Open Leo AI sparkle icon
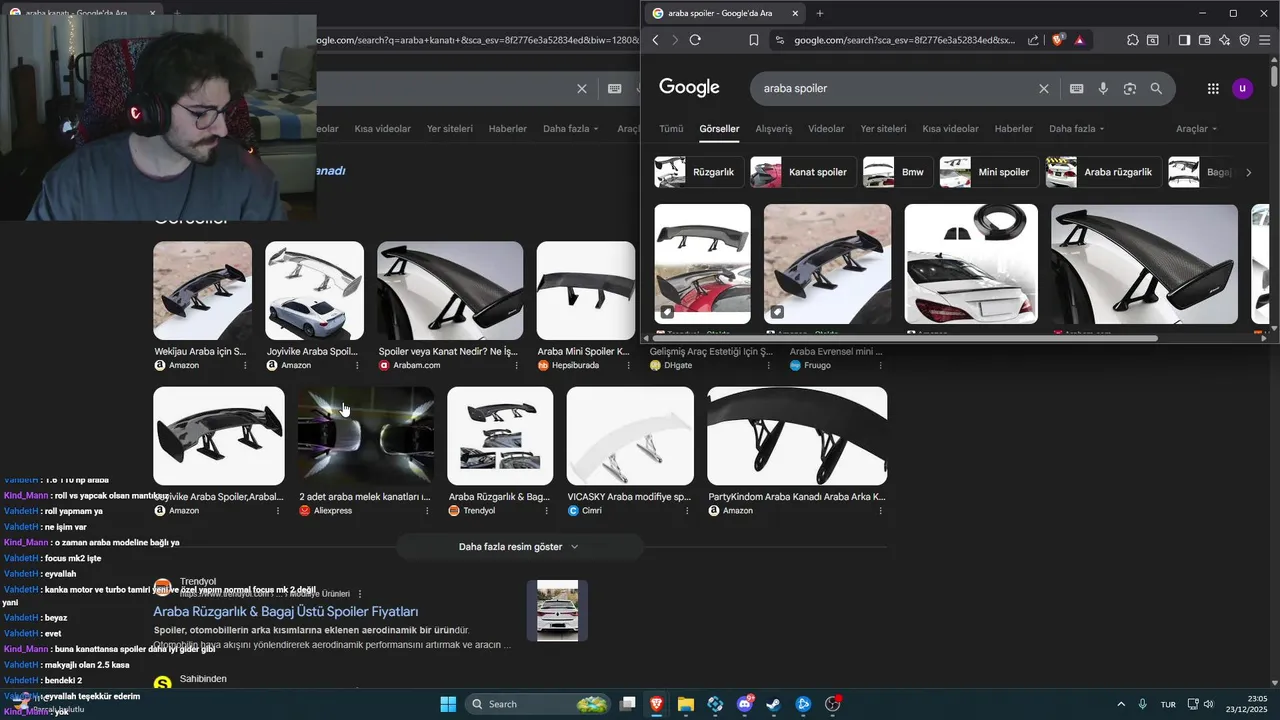Screen dimensions: 1280x720 pyautogui.click(x=1224, y=40)
